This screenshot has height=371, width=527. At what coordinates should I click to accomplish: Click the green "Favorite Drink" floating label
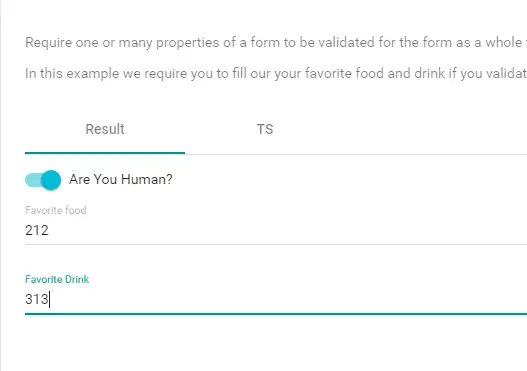click(x=57, y=279)
